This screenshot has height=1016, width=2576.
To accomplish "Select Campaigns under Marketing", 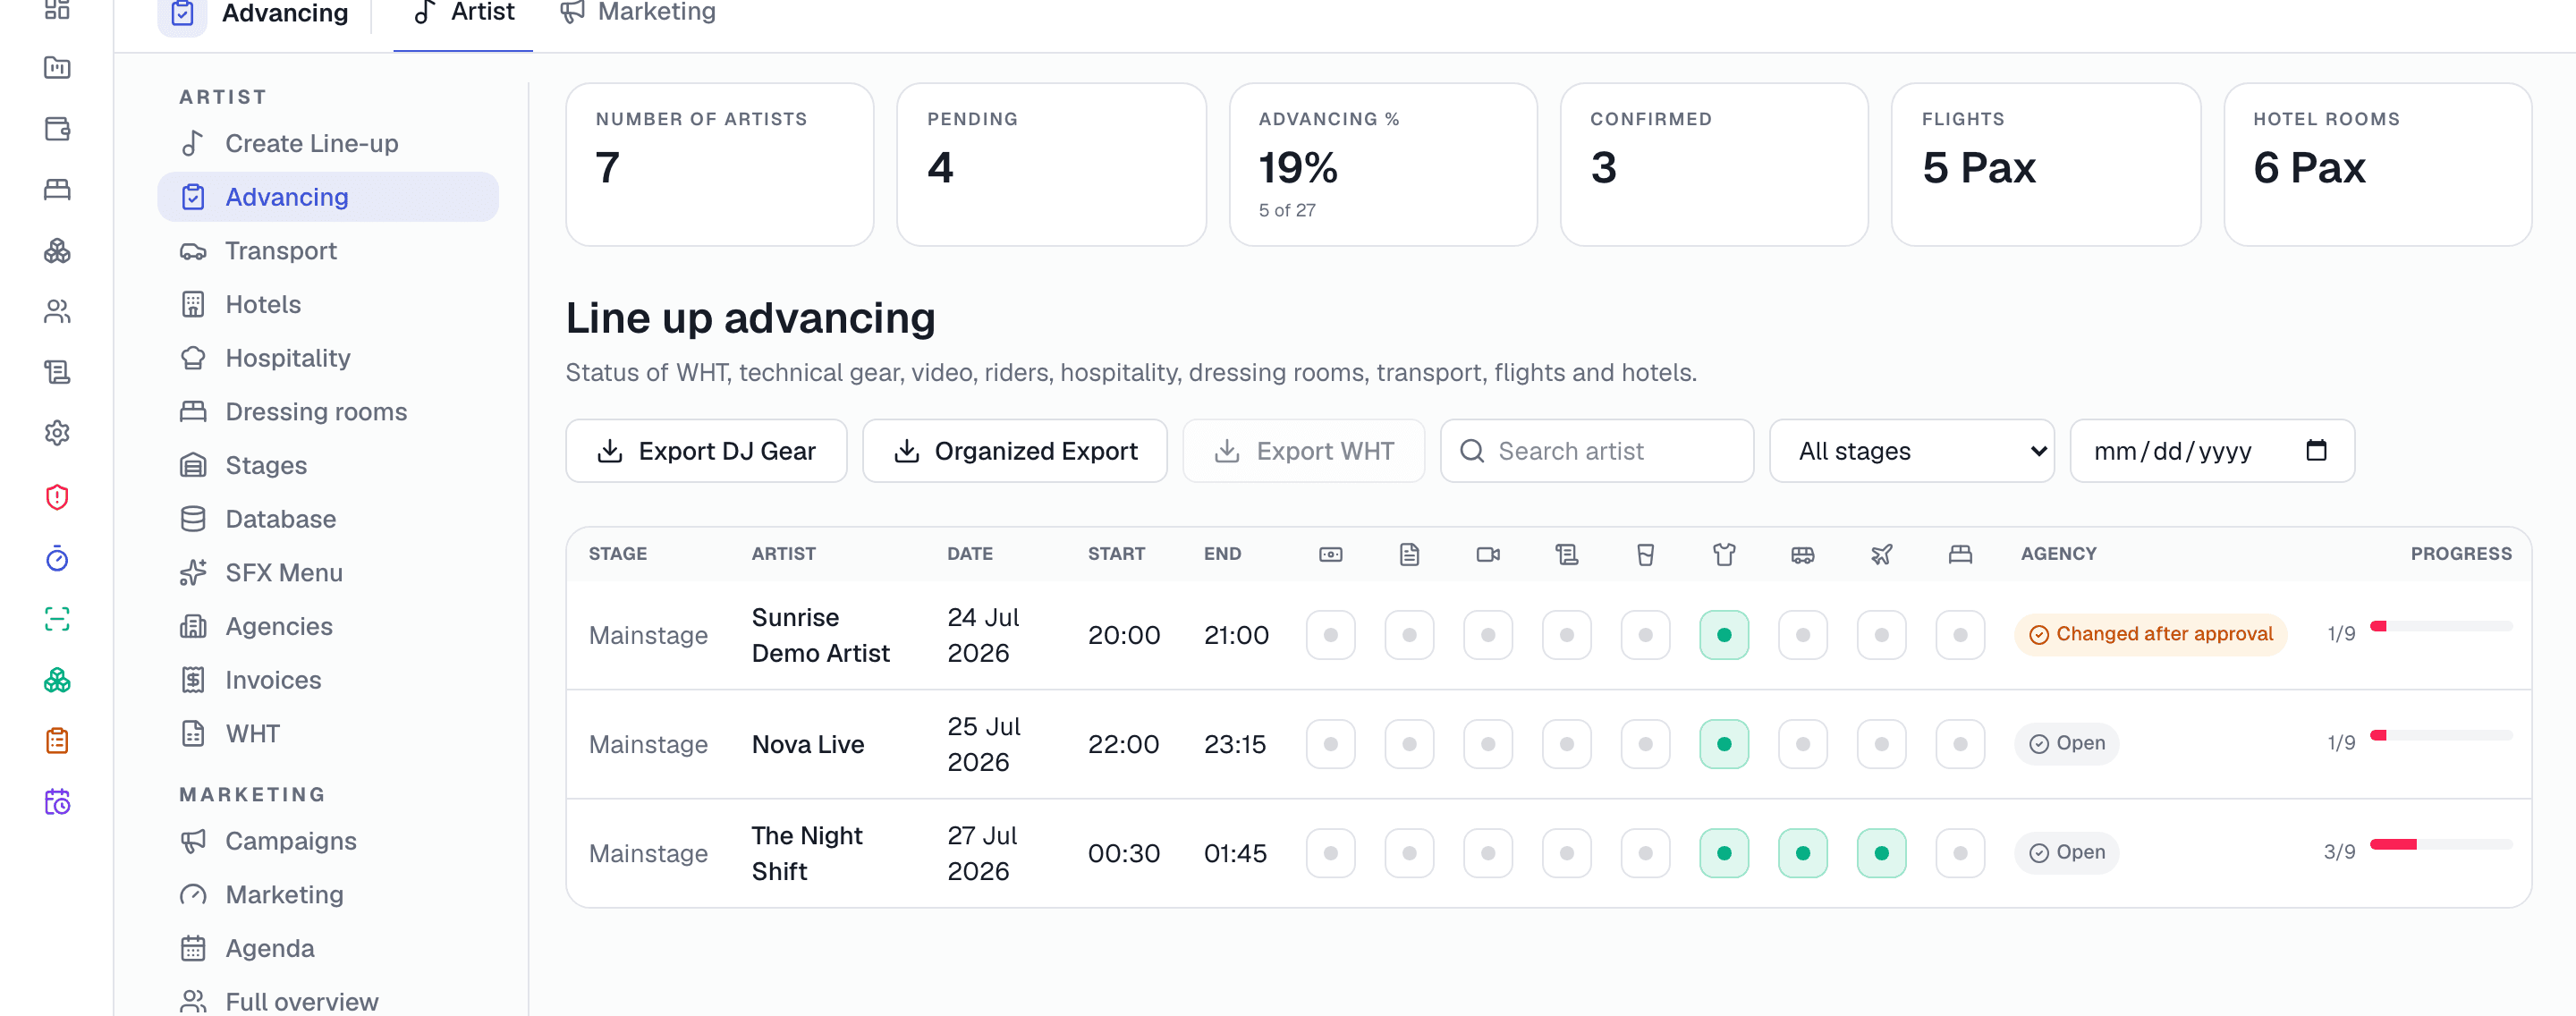I will pos(328,841).
